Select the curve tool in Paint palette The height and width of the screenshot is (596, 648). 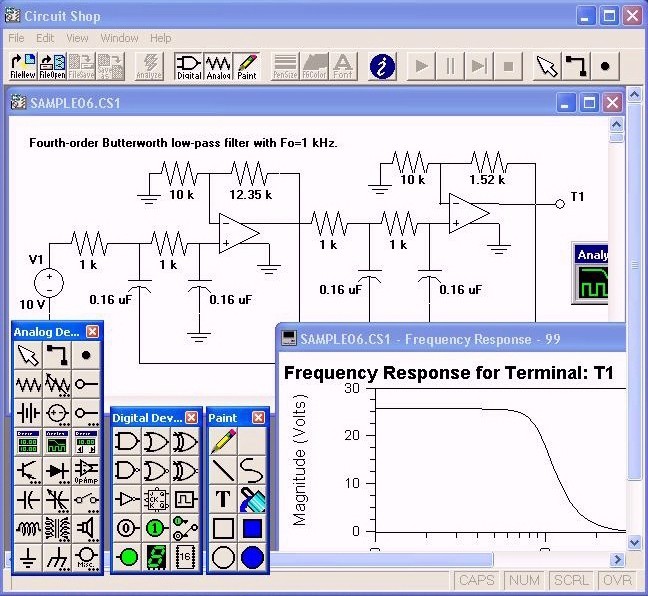(252, 470)
